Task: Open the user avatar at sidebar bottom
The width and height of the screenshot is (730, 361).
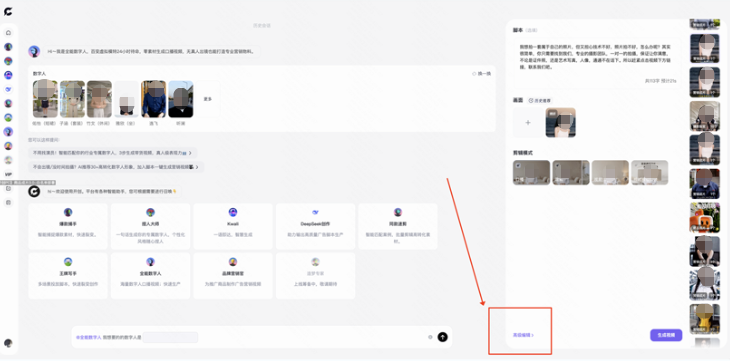Action: pos(8,343)
